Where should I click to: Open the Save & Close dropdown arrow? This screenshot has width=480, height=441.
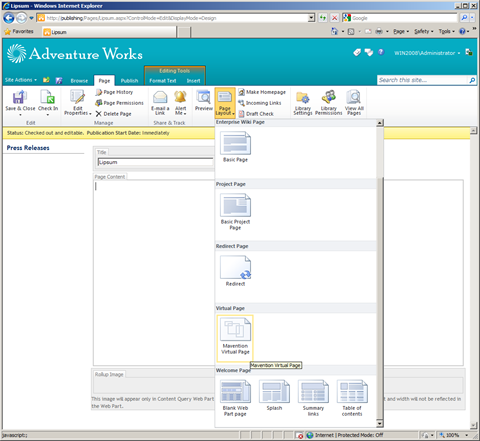pos(20,115)
